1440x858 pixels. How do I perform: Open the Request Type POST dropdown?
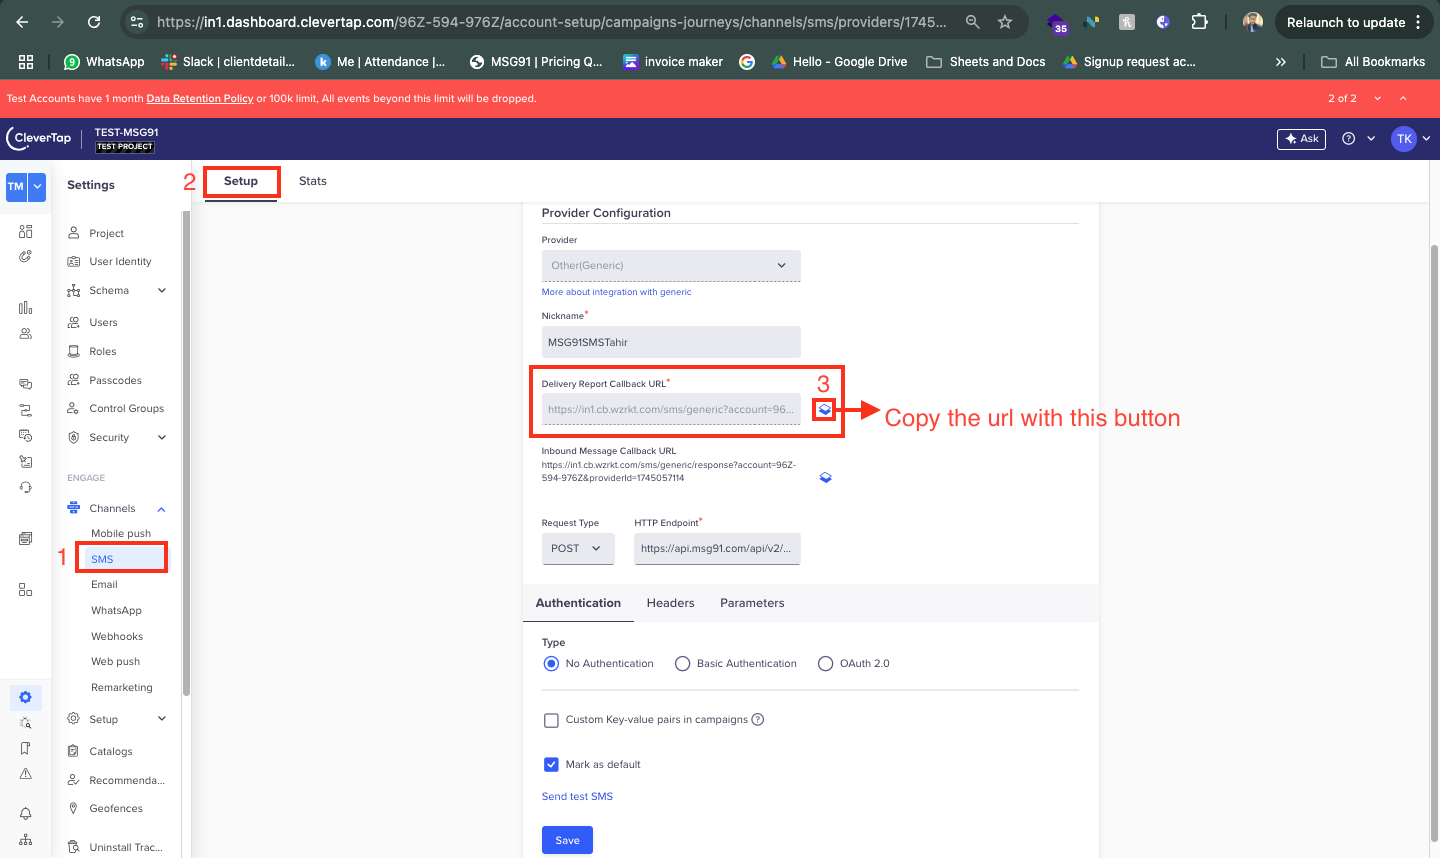(x=578, y=548)
